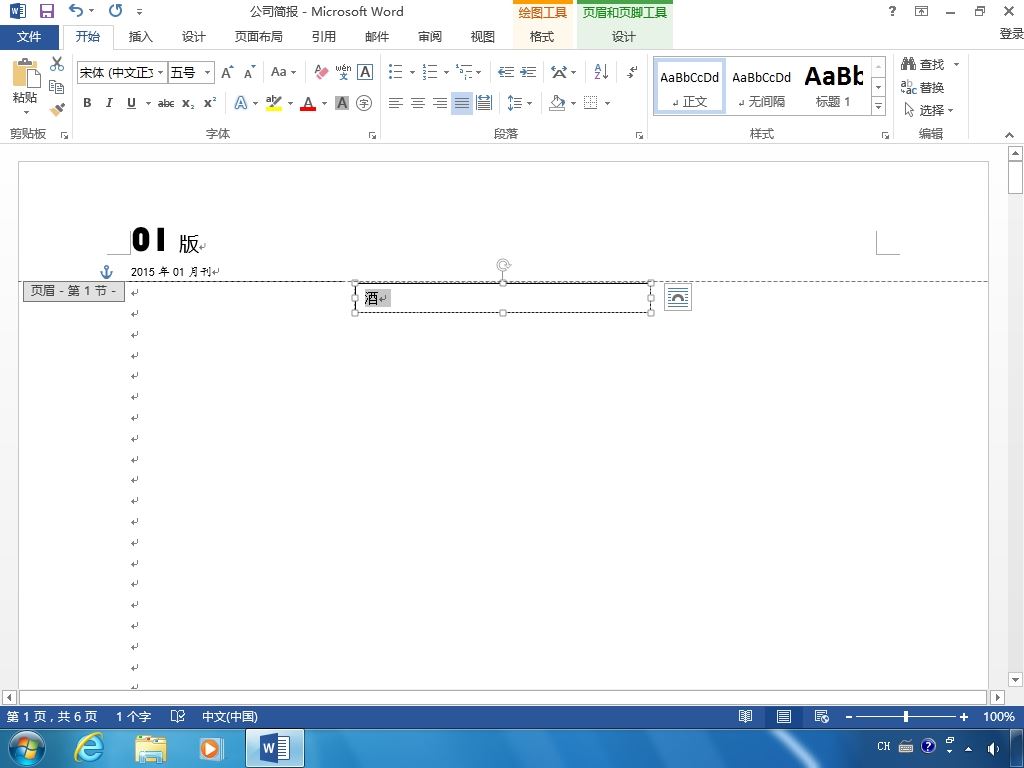Screen dimensions: 1024x768
Task: Switch to web layout view
Action: [x=822, y=716]
